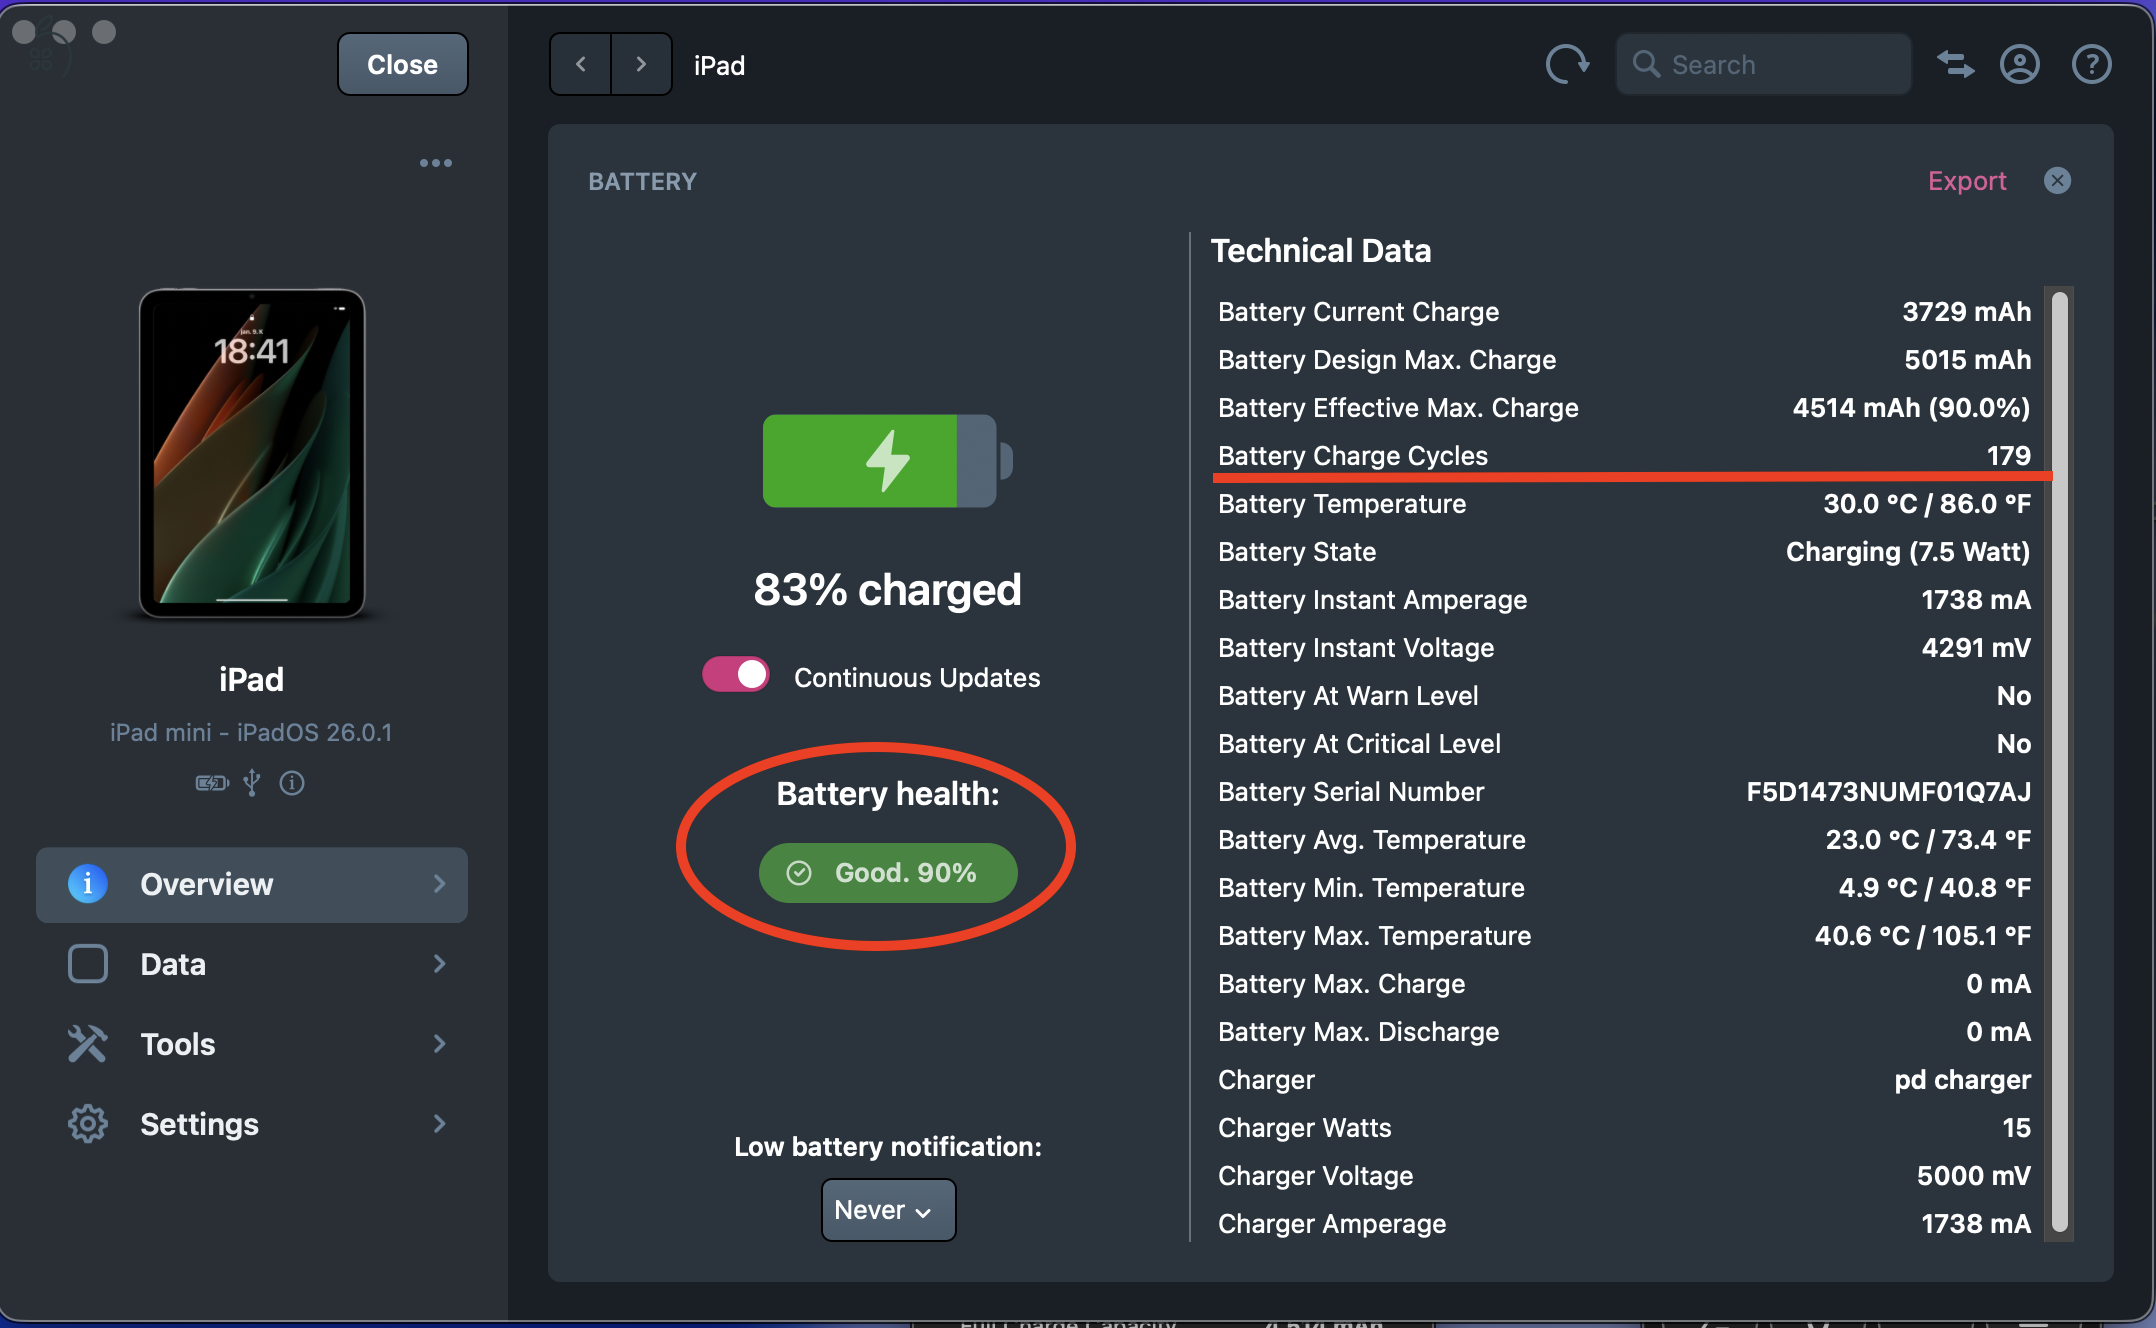The width and height of the screenshot is (2156, 1328).
Task: Dismiss the Battery panel with the X icon
Action: (x=2057, y=181)
